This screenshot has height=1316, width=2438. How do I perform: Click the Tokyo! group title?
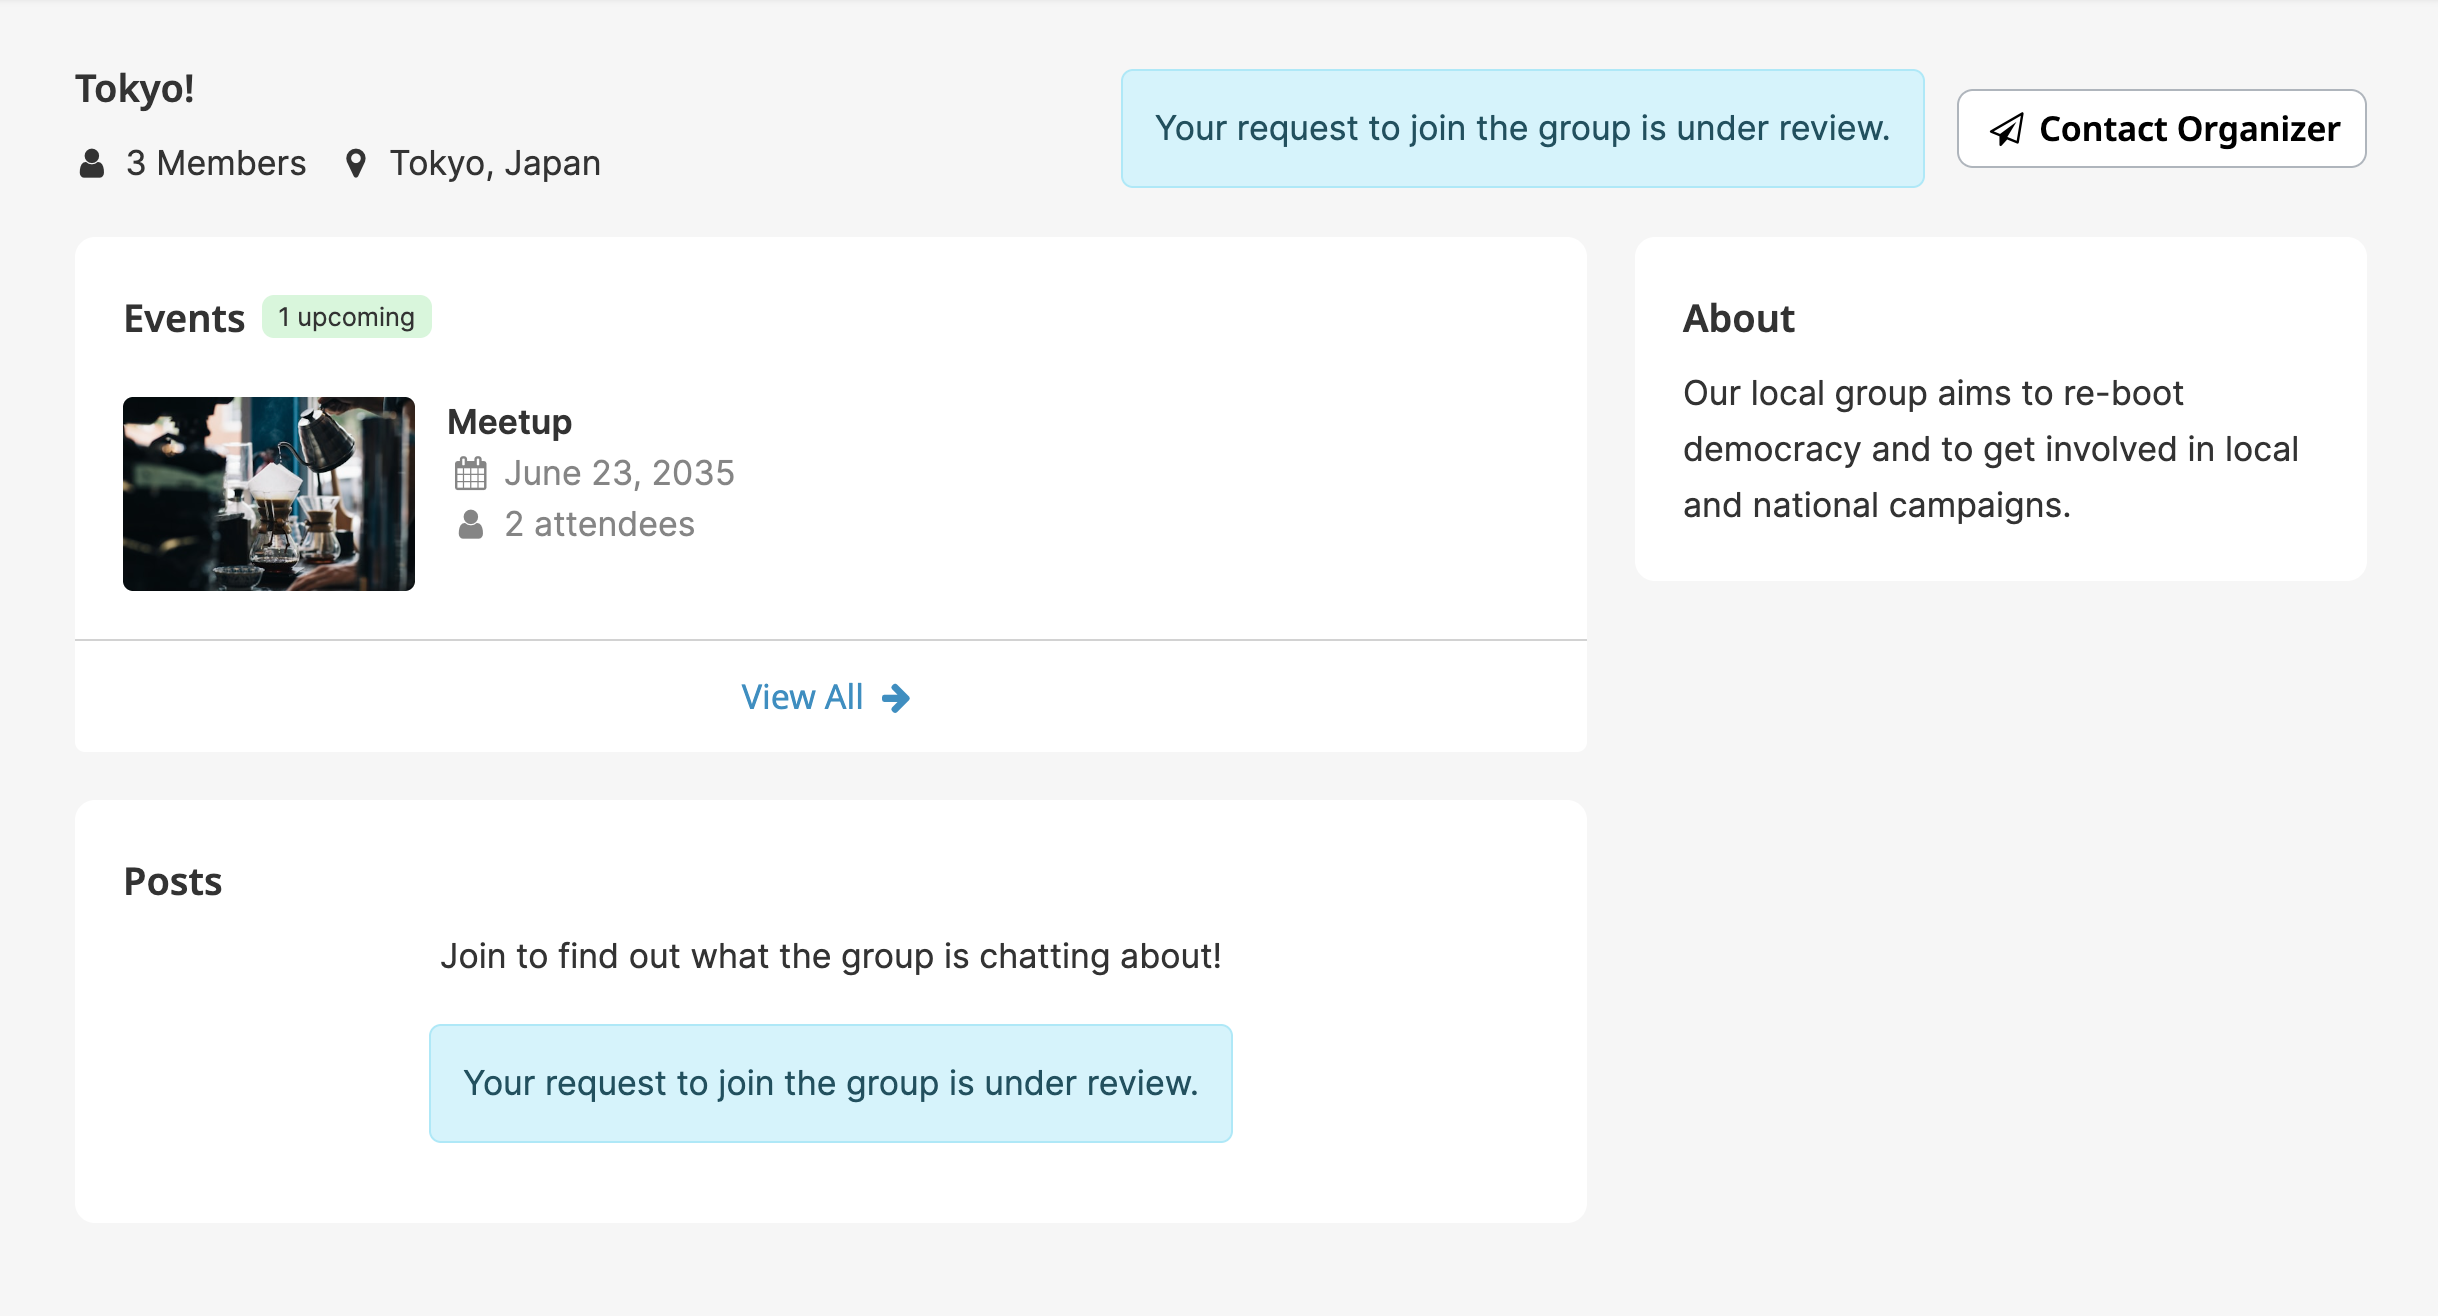coord(135,89)
